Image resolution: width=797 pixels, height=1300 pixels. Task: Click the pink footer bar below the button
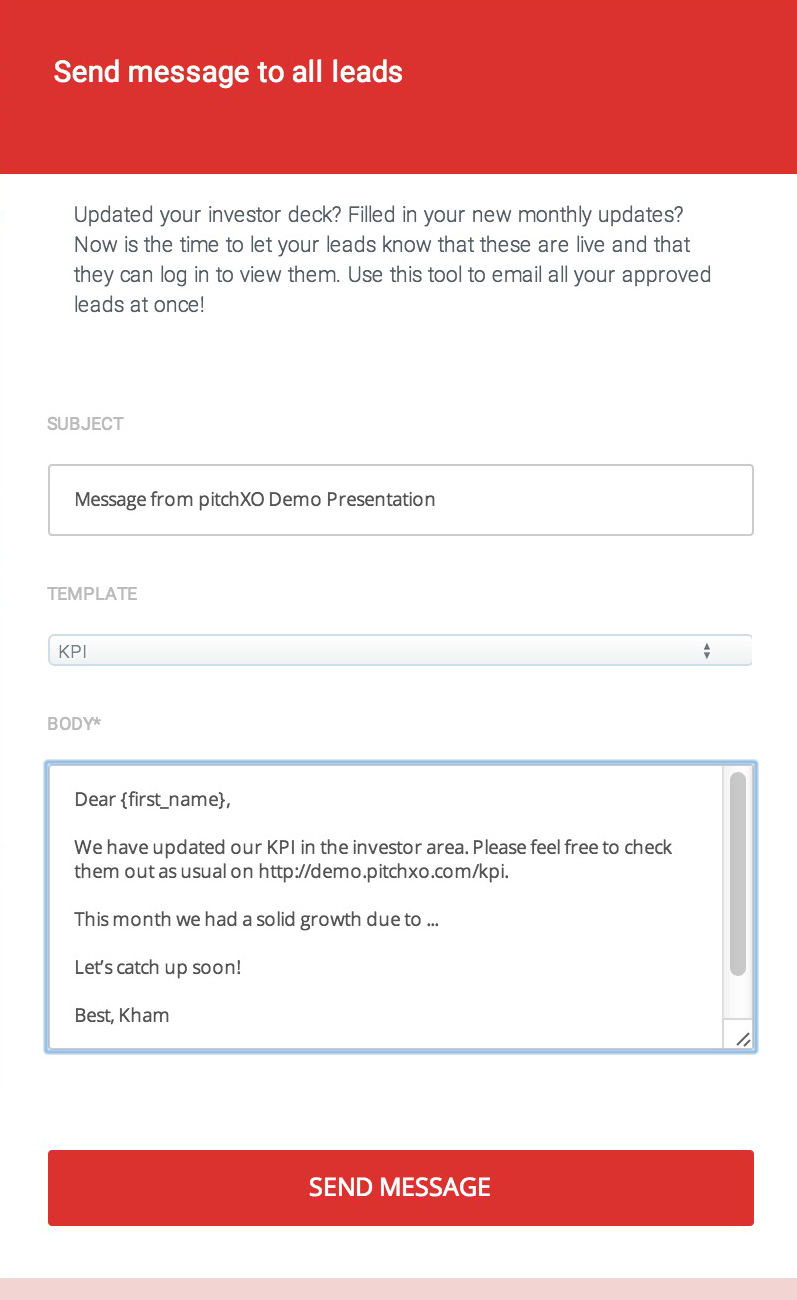[398, 1288]
